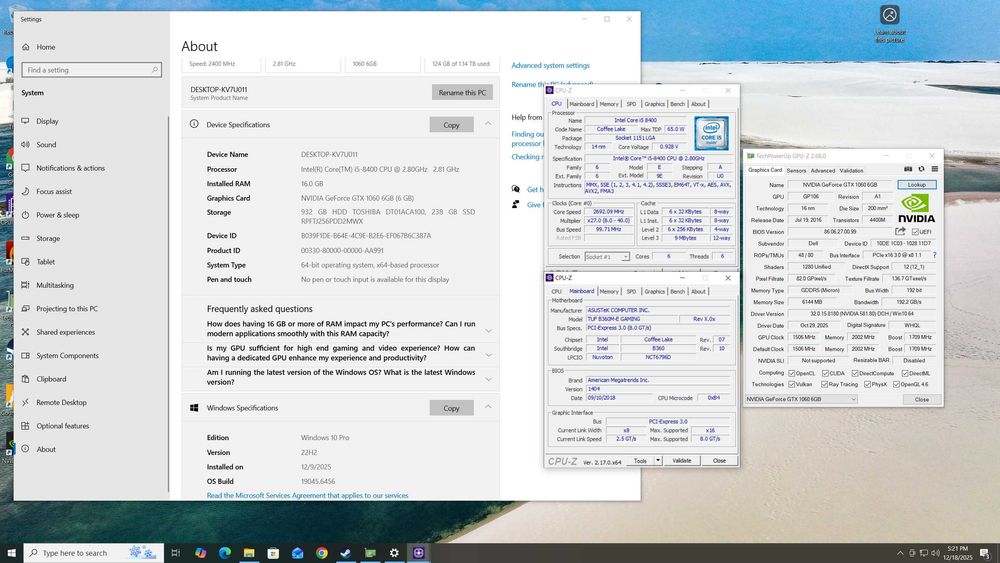
Task: Open Notifications & actions settings
Action: 70,168
